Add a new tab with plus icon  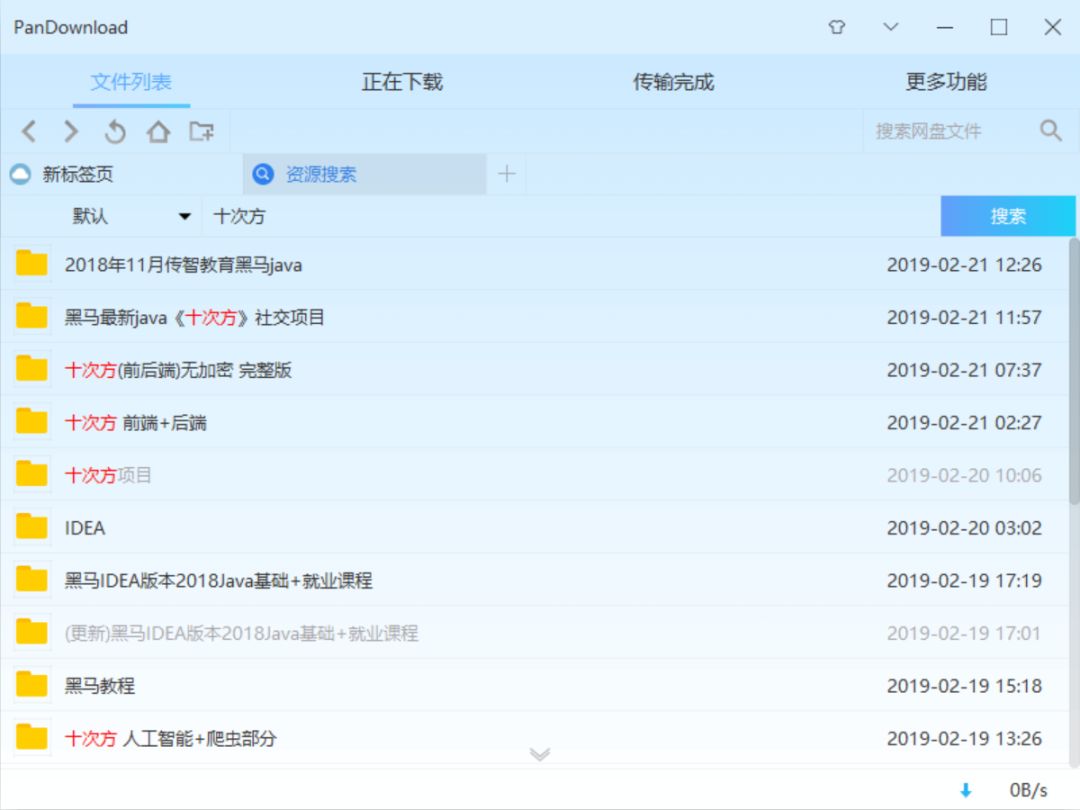tap(507, 174)
